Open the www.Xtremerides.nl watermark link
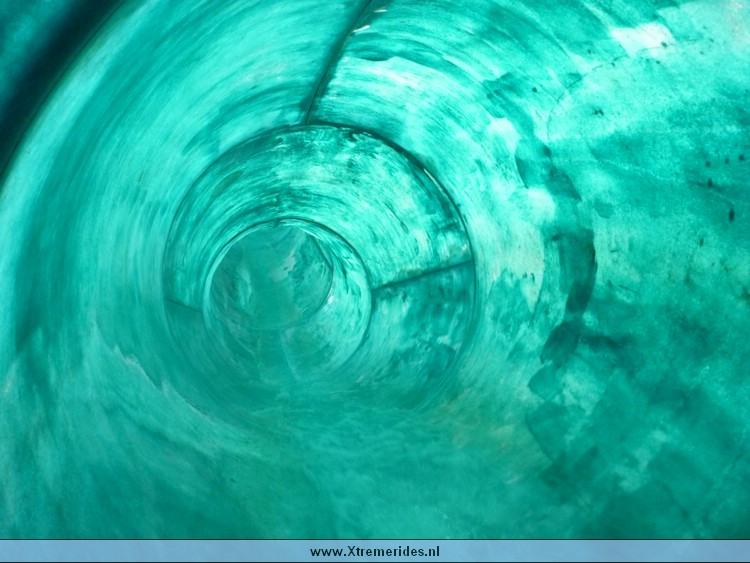 click(374, 552)
